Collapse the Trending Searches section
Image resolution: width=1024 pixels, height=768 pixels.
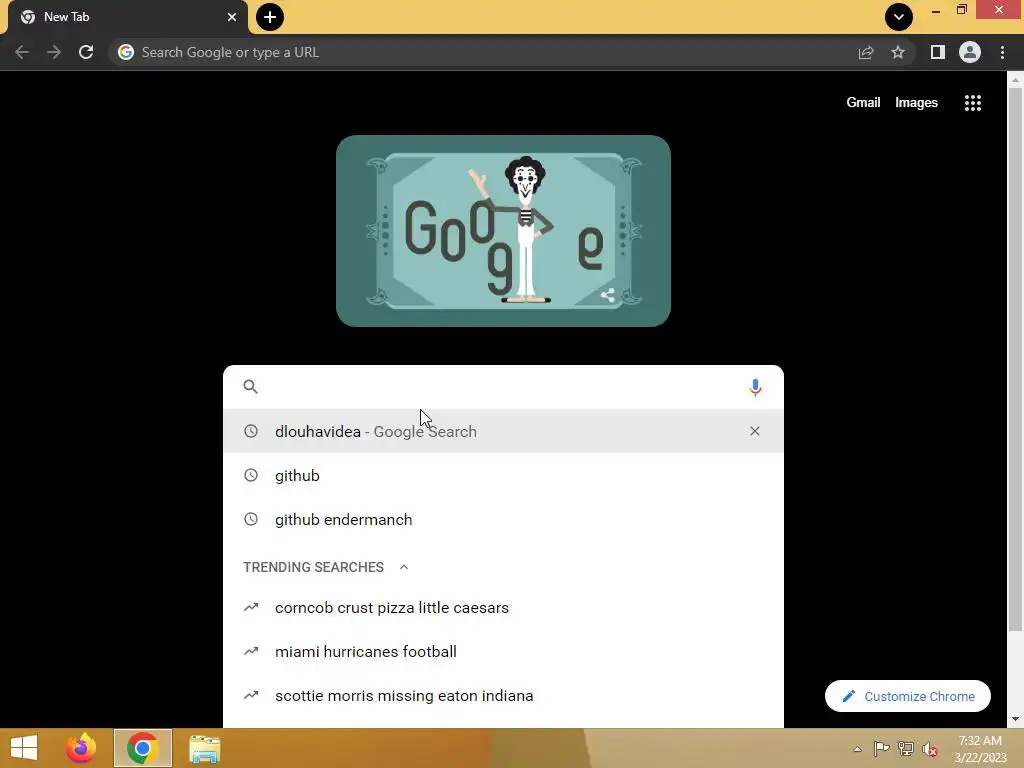click(404, 567)
